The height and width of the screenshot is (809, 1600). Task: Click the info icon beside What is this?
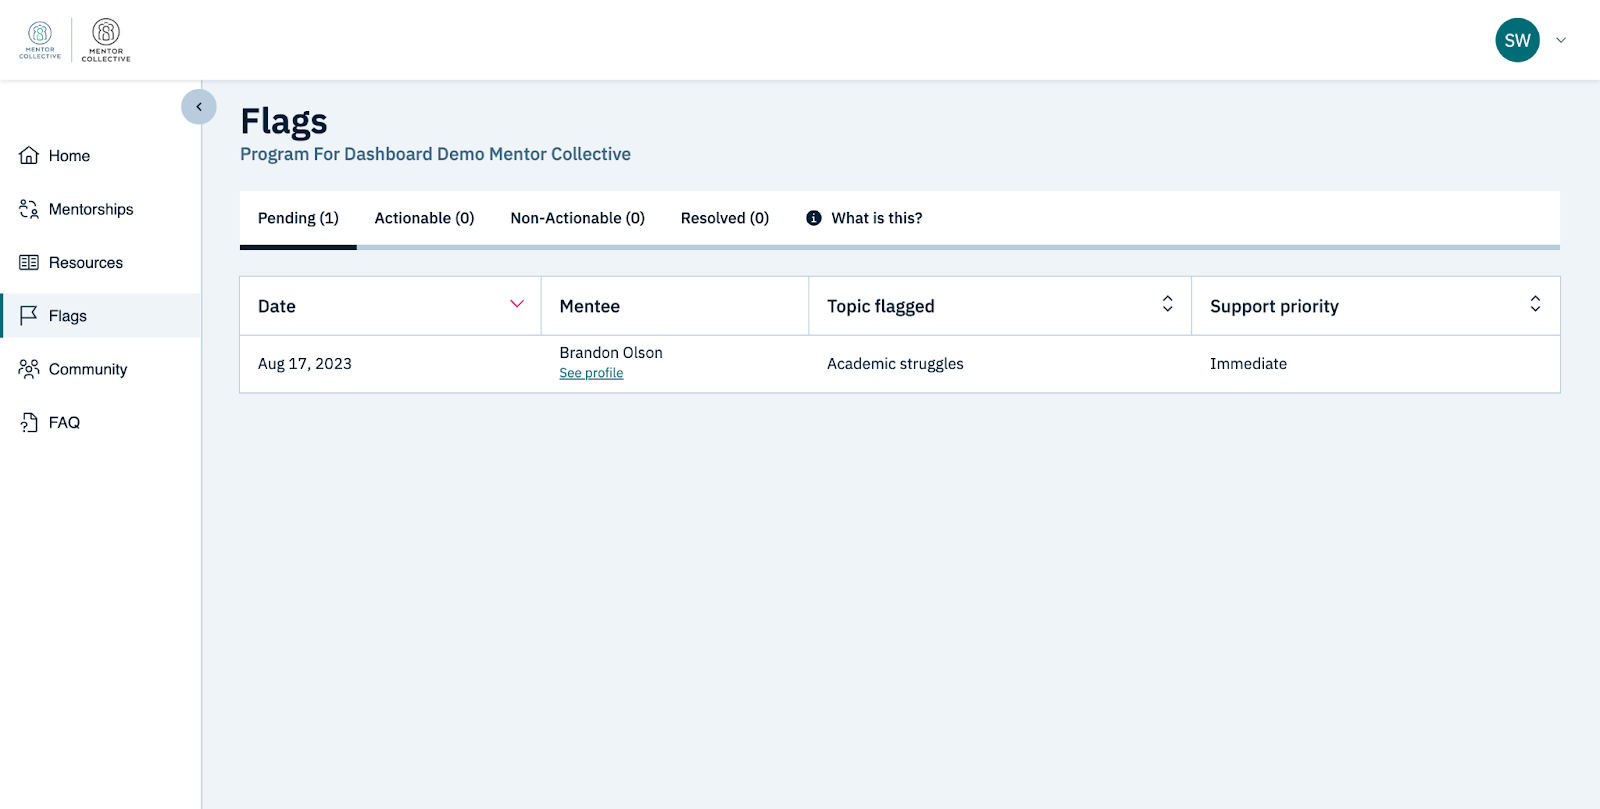(814, 218)
